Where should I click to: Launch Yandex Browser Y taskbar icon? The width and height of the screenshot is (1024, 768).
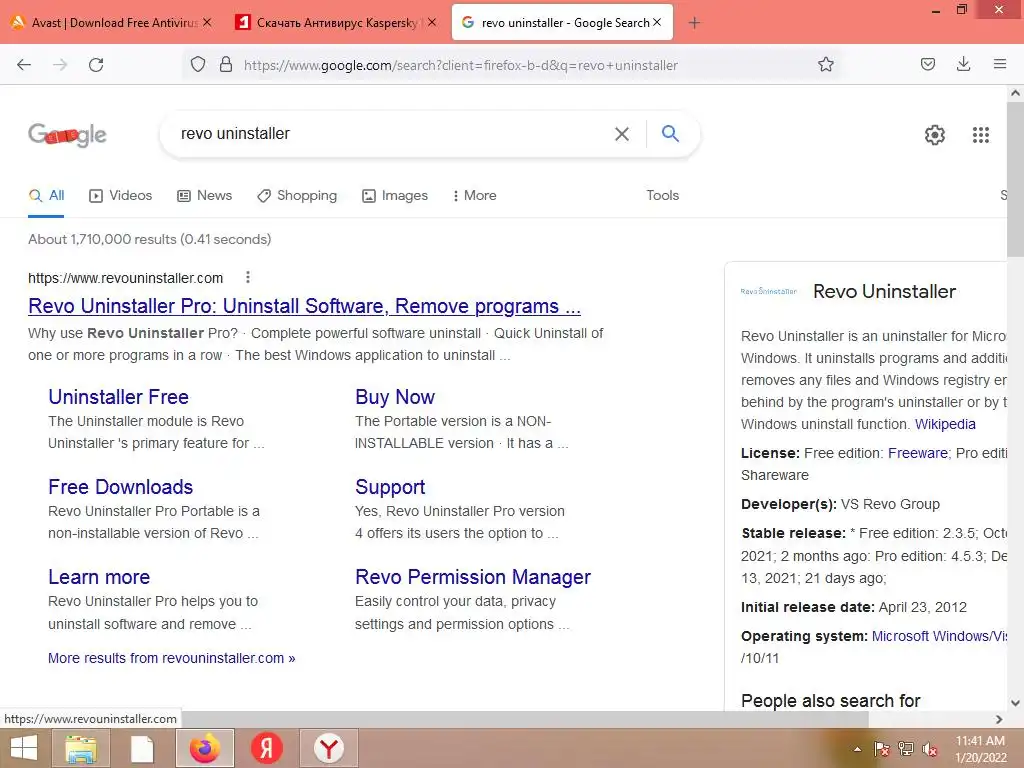[328, 748]
